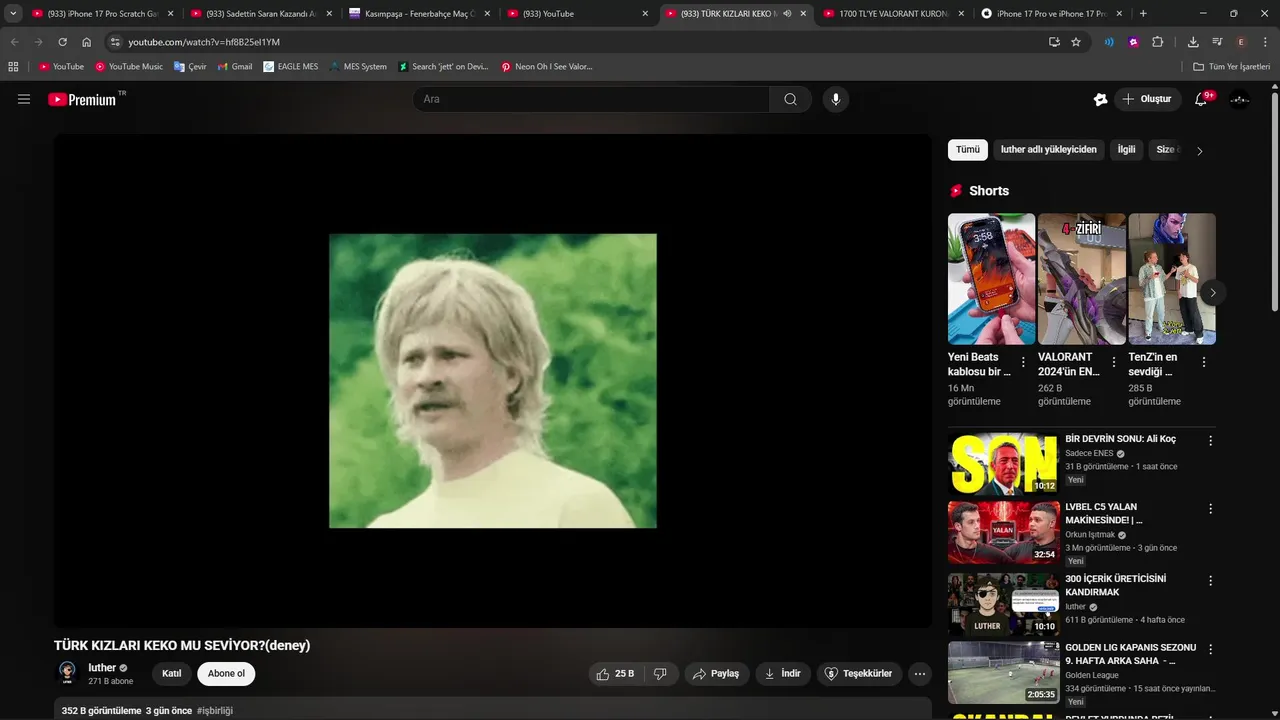1280x720 pixels.
Task: Open the tab search dropdown arrow
Action: pyautogui.click(x=13, y=14)
